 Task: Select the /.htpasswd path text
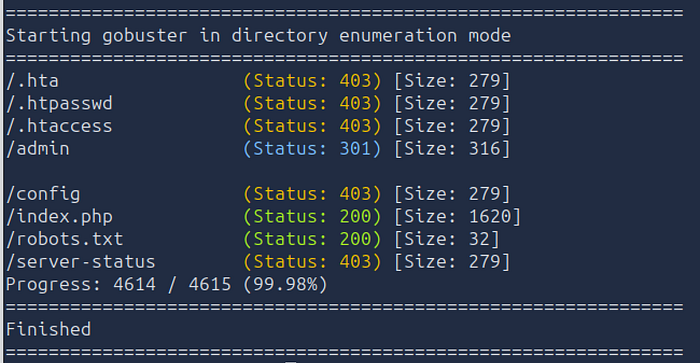click(59, 104)
